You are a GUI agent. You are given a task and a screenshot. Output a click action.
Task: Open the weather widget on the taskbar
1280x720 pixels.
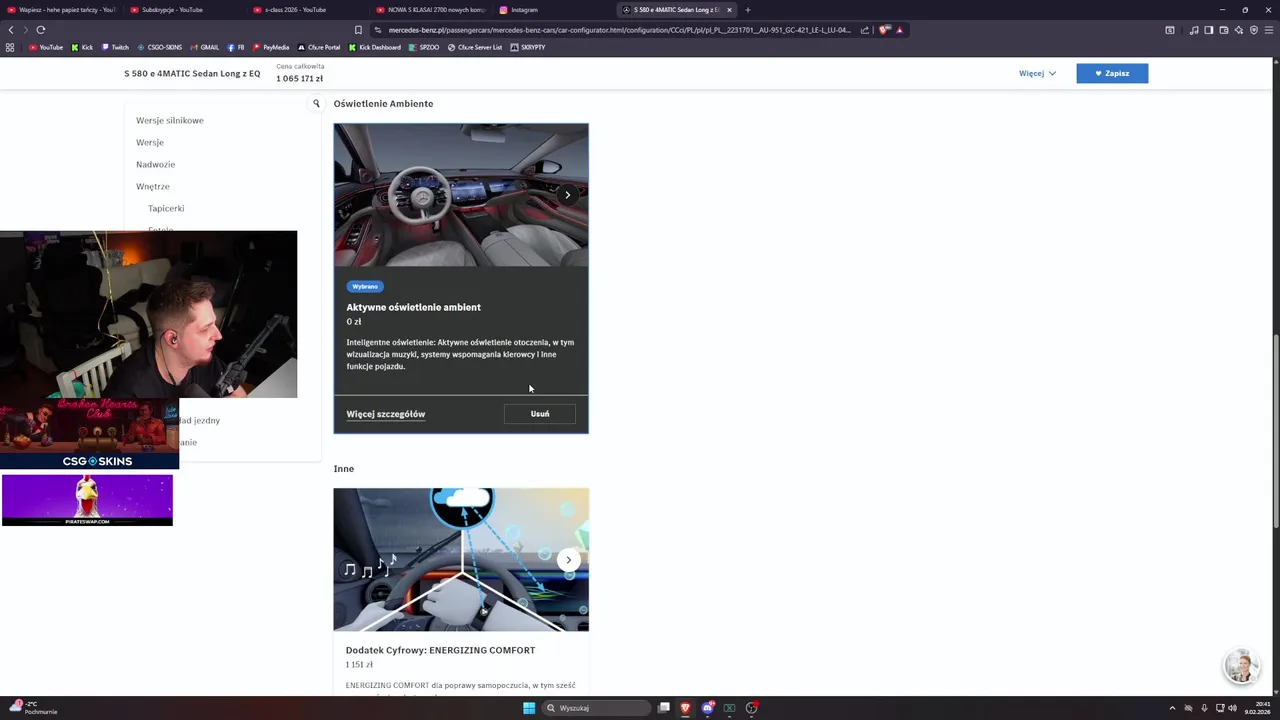click(32, 708)
